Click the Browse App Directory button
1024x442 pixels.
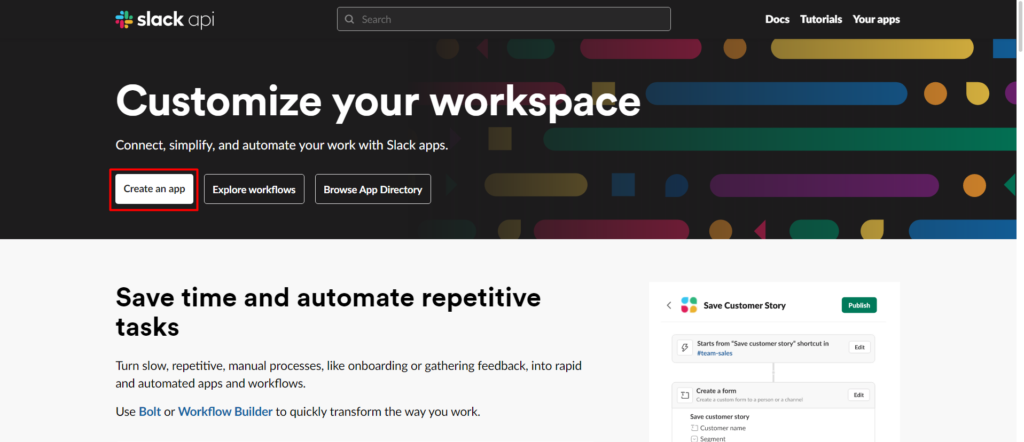click(373, 189)
